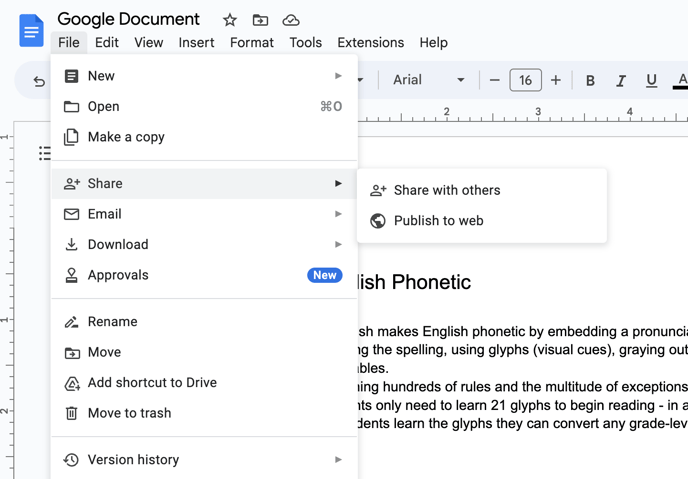Click the font size field showing 16

pos(525,80)
